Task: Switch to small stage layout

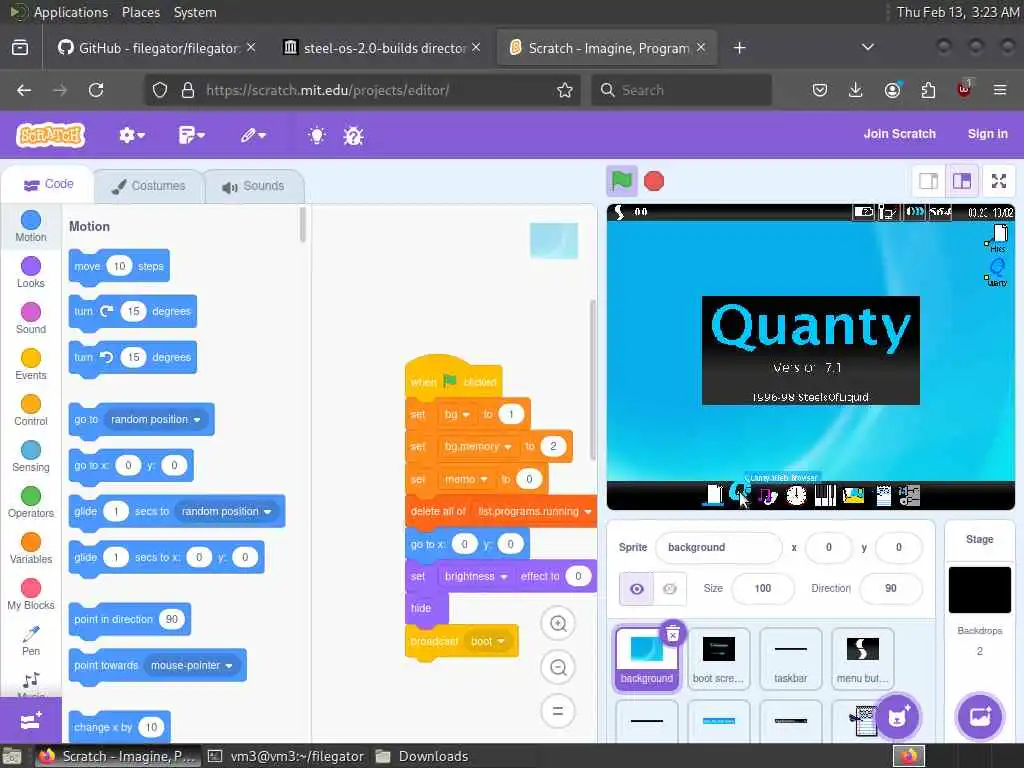Action: click(x=928, y=181)
